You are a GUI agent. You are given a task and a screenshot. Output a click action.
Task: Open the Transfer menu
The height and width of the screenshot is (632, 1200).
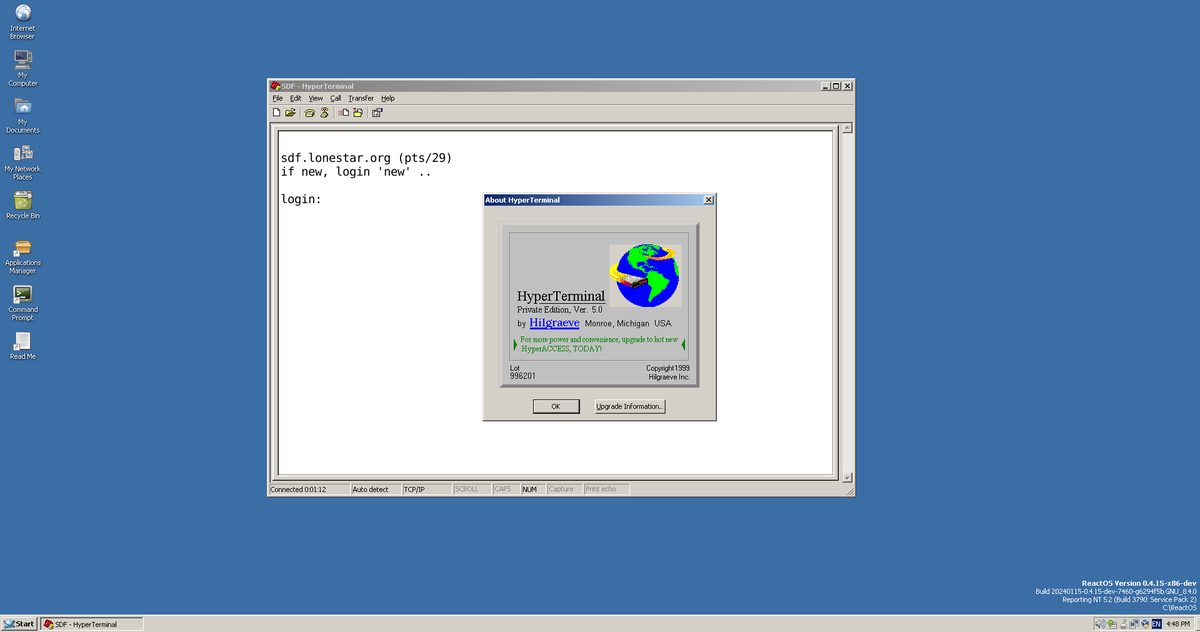pos(361,98)
